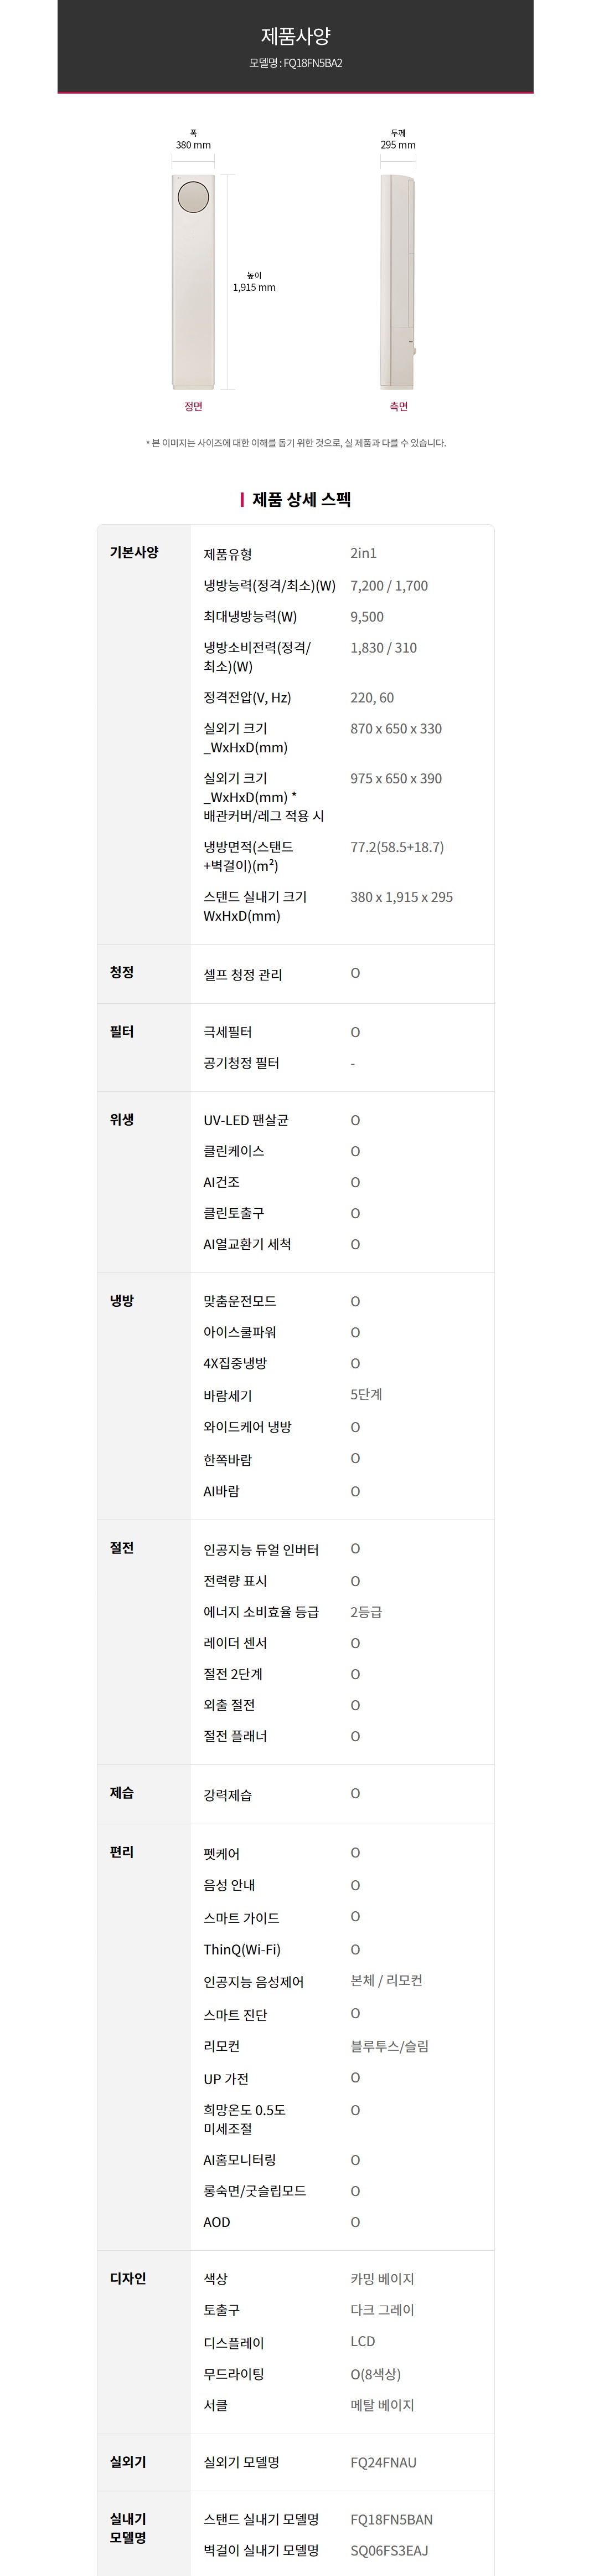Click the 높이 1,915 mm dimension label

254,281
